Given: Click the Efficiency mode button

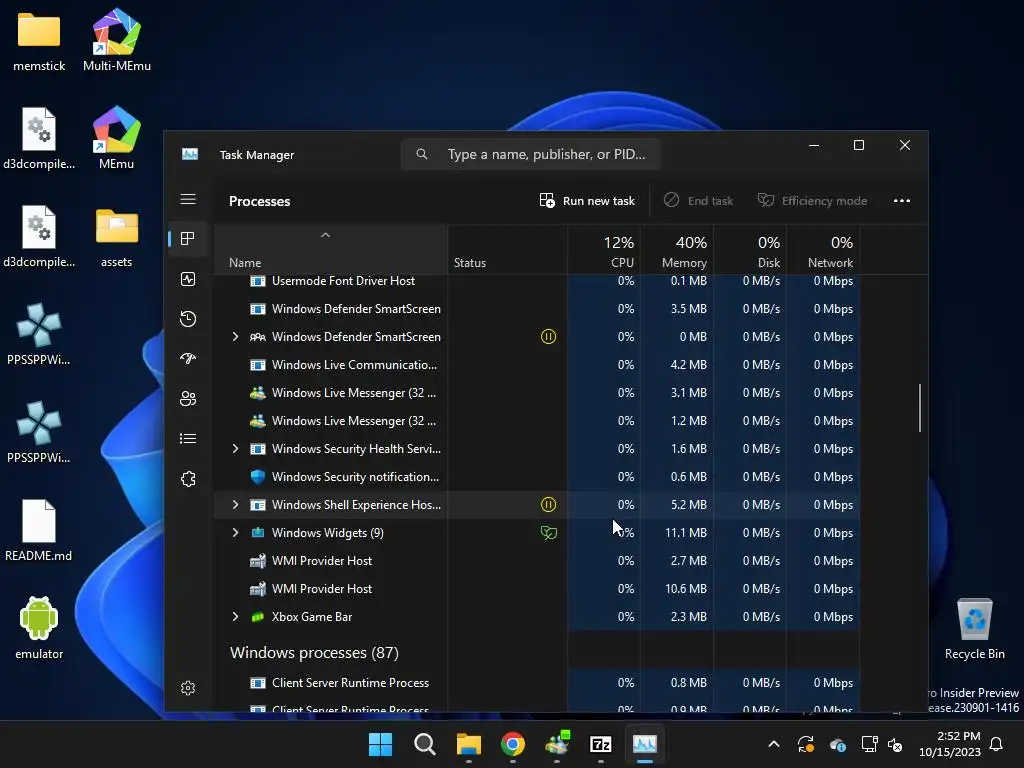Looking at the screenshot, I should pos(812,200).
